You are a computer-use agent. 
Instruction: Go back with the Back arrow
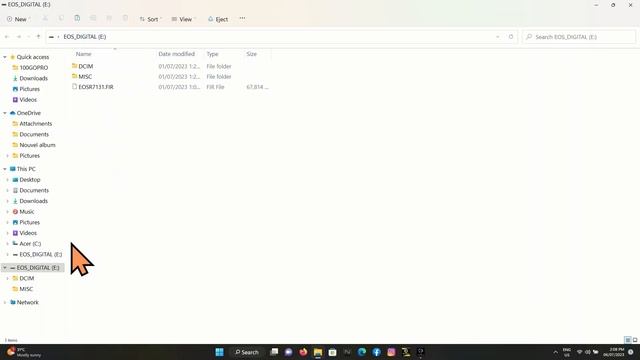(7, 37)
